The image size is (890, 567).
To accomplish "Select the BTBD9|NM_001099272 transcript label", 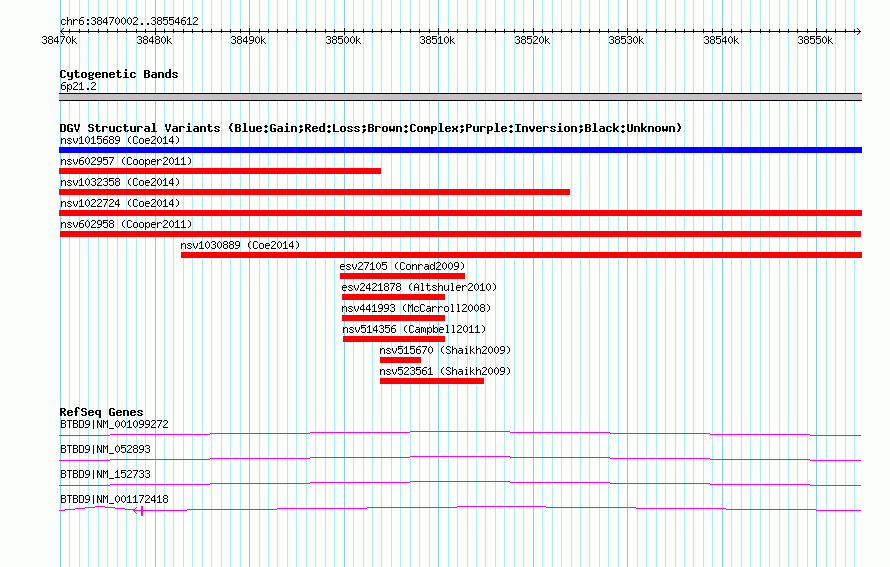I will (114, 425).
